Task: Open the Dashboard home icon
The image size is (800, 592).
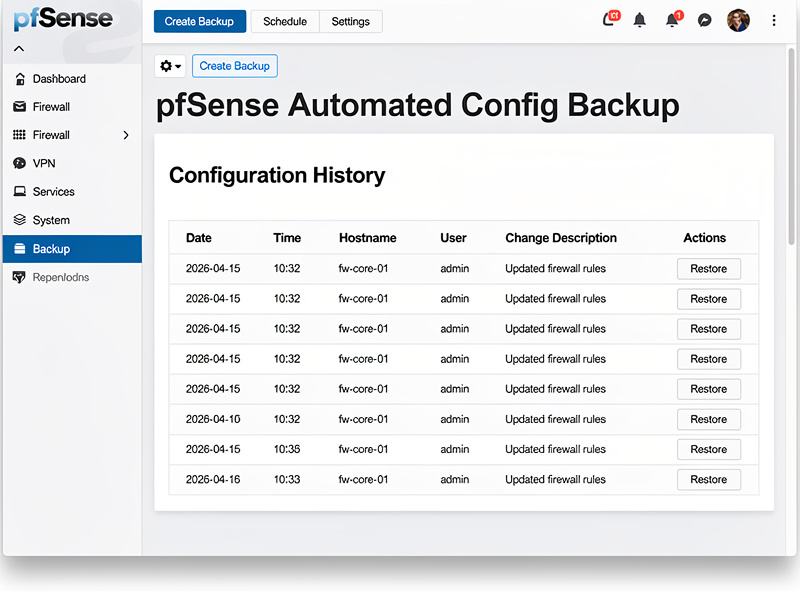Action: pos(20,79)
